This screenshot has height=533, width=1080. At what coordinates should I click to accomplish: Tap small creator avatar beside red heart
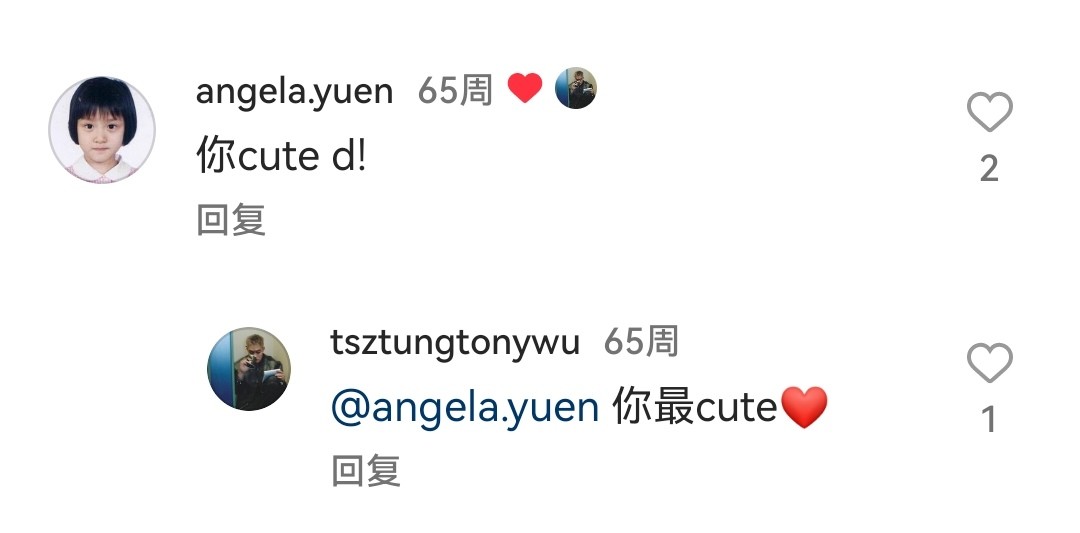coord(575,88)
